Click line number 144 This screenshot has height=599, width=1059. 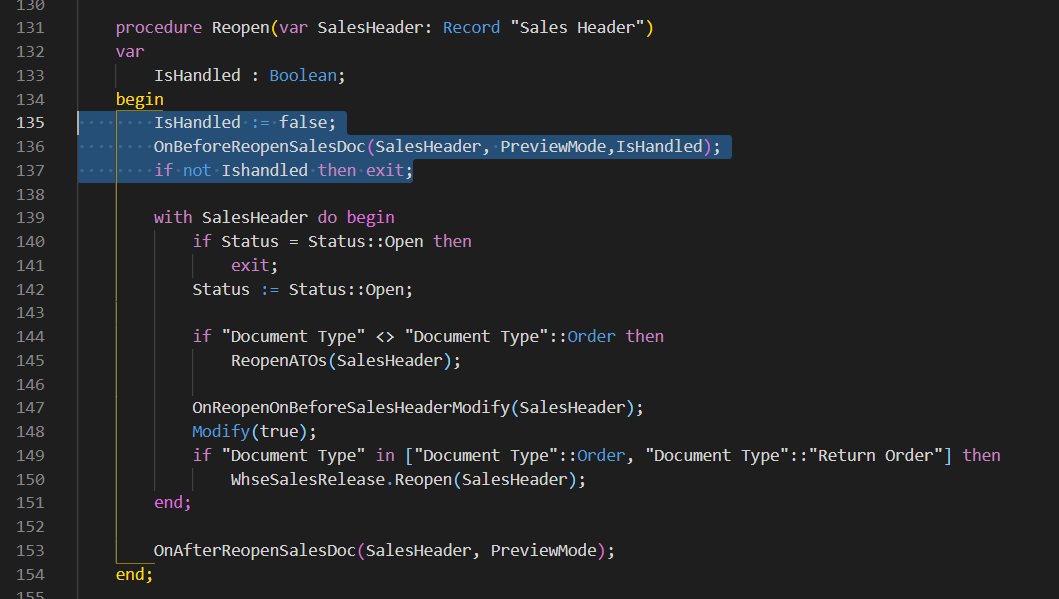pyautogui.click(x=30, y=336)
